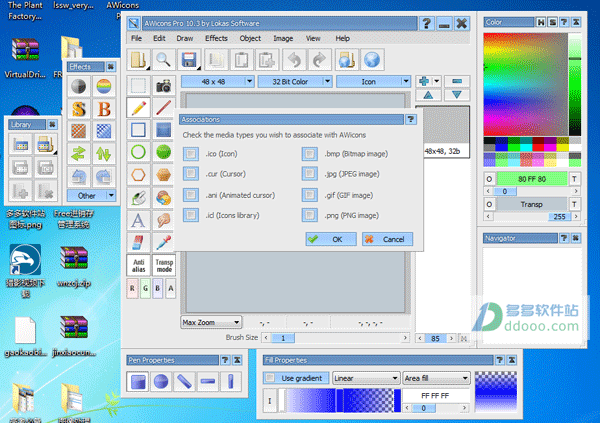This screenshot has width=600, height=423.
Task: Check the .jpg (JPEG image) box
Action: 310,174
